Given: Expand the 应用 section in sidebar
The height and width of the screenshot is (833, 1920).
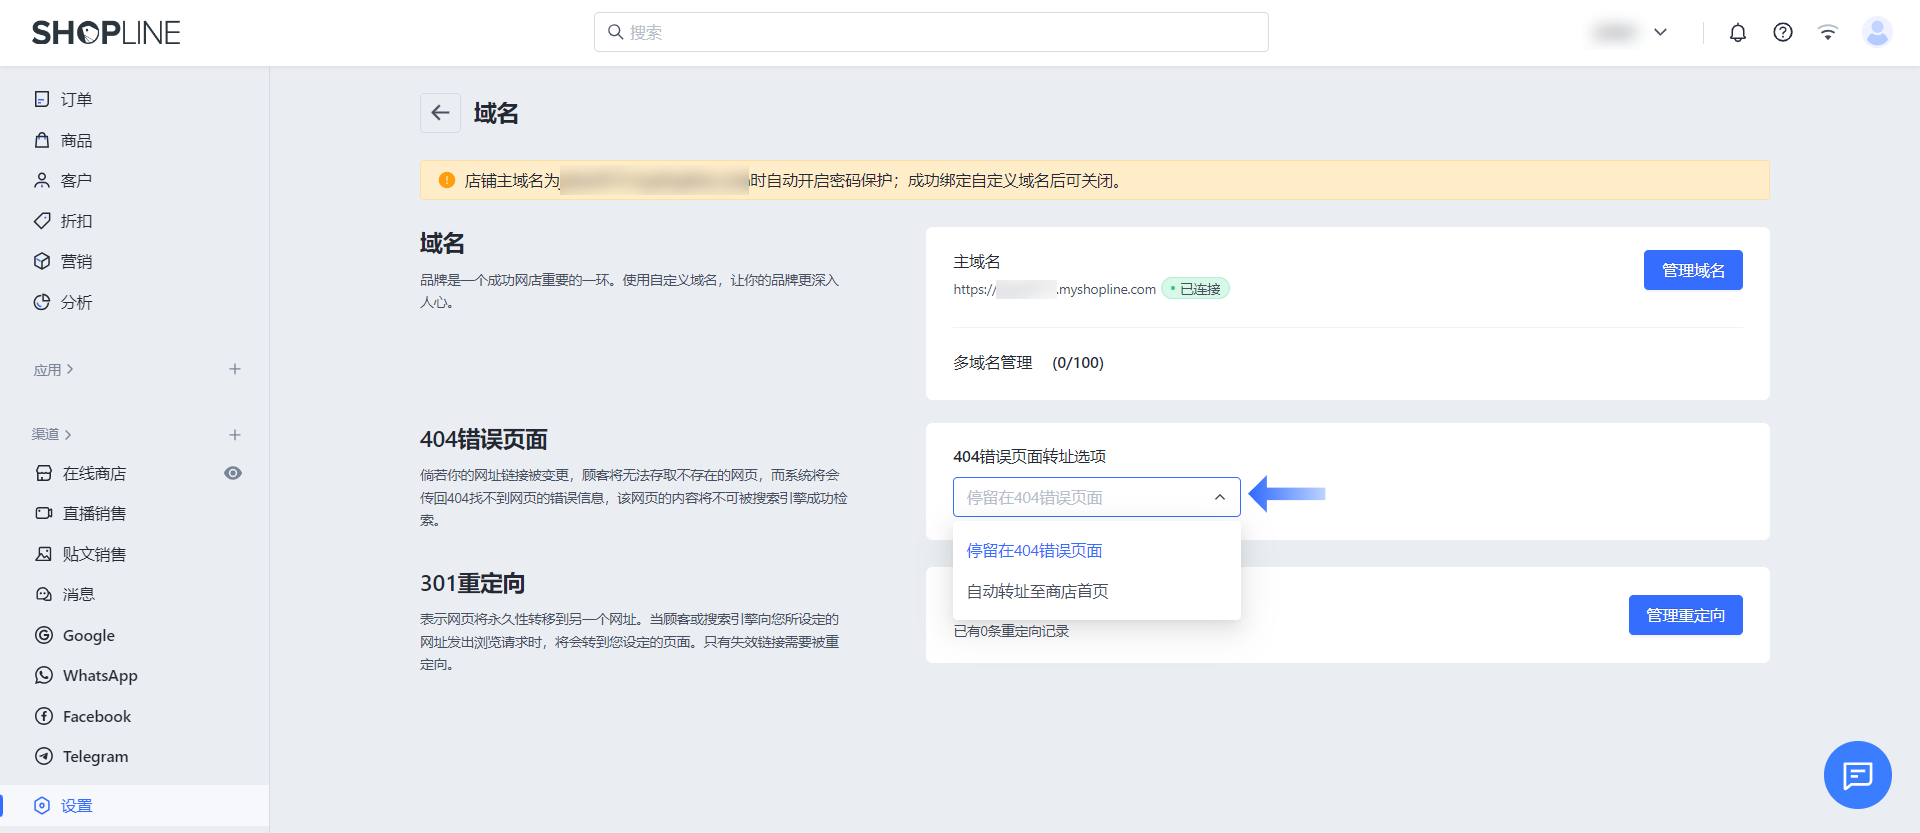Looking at the screenshot, I should [53, 370].
